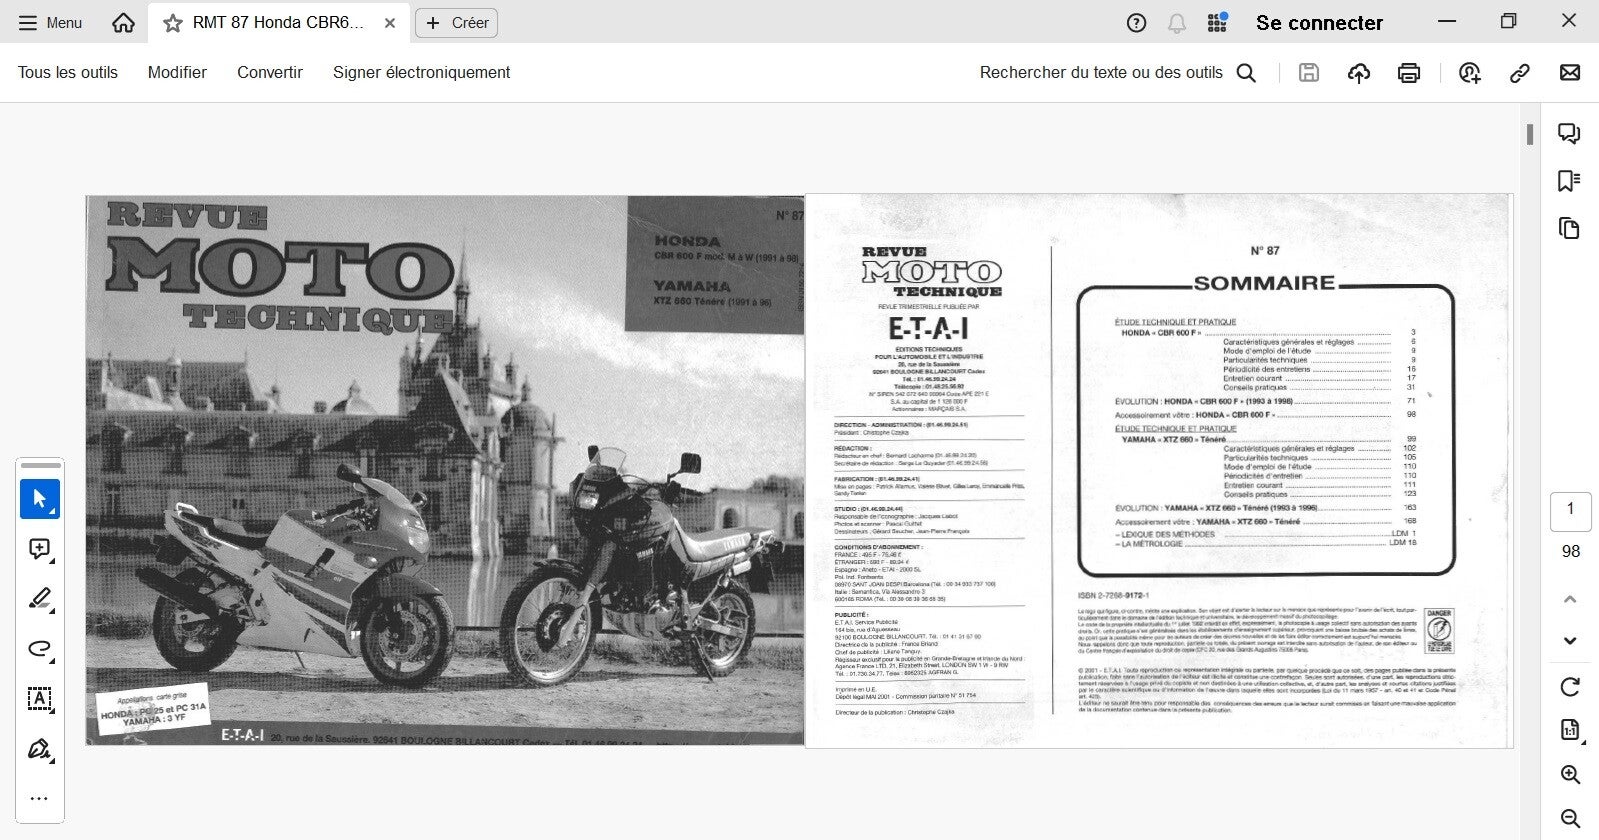Open the Menu hamburger button

50,23
